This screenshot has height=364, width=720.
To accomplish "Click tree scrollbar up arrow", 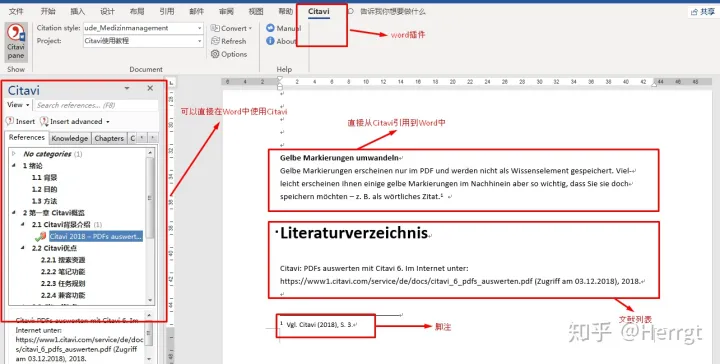I will [150, 152].
